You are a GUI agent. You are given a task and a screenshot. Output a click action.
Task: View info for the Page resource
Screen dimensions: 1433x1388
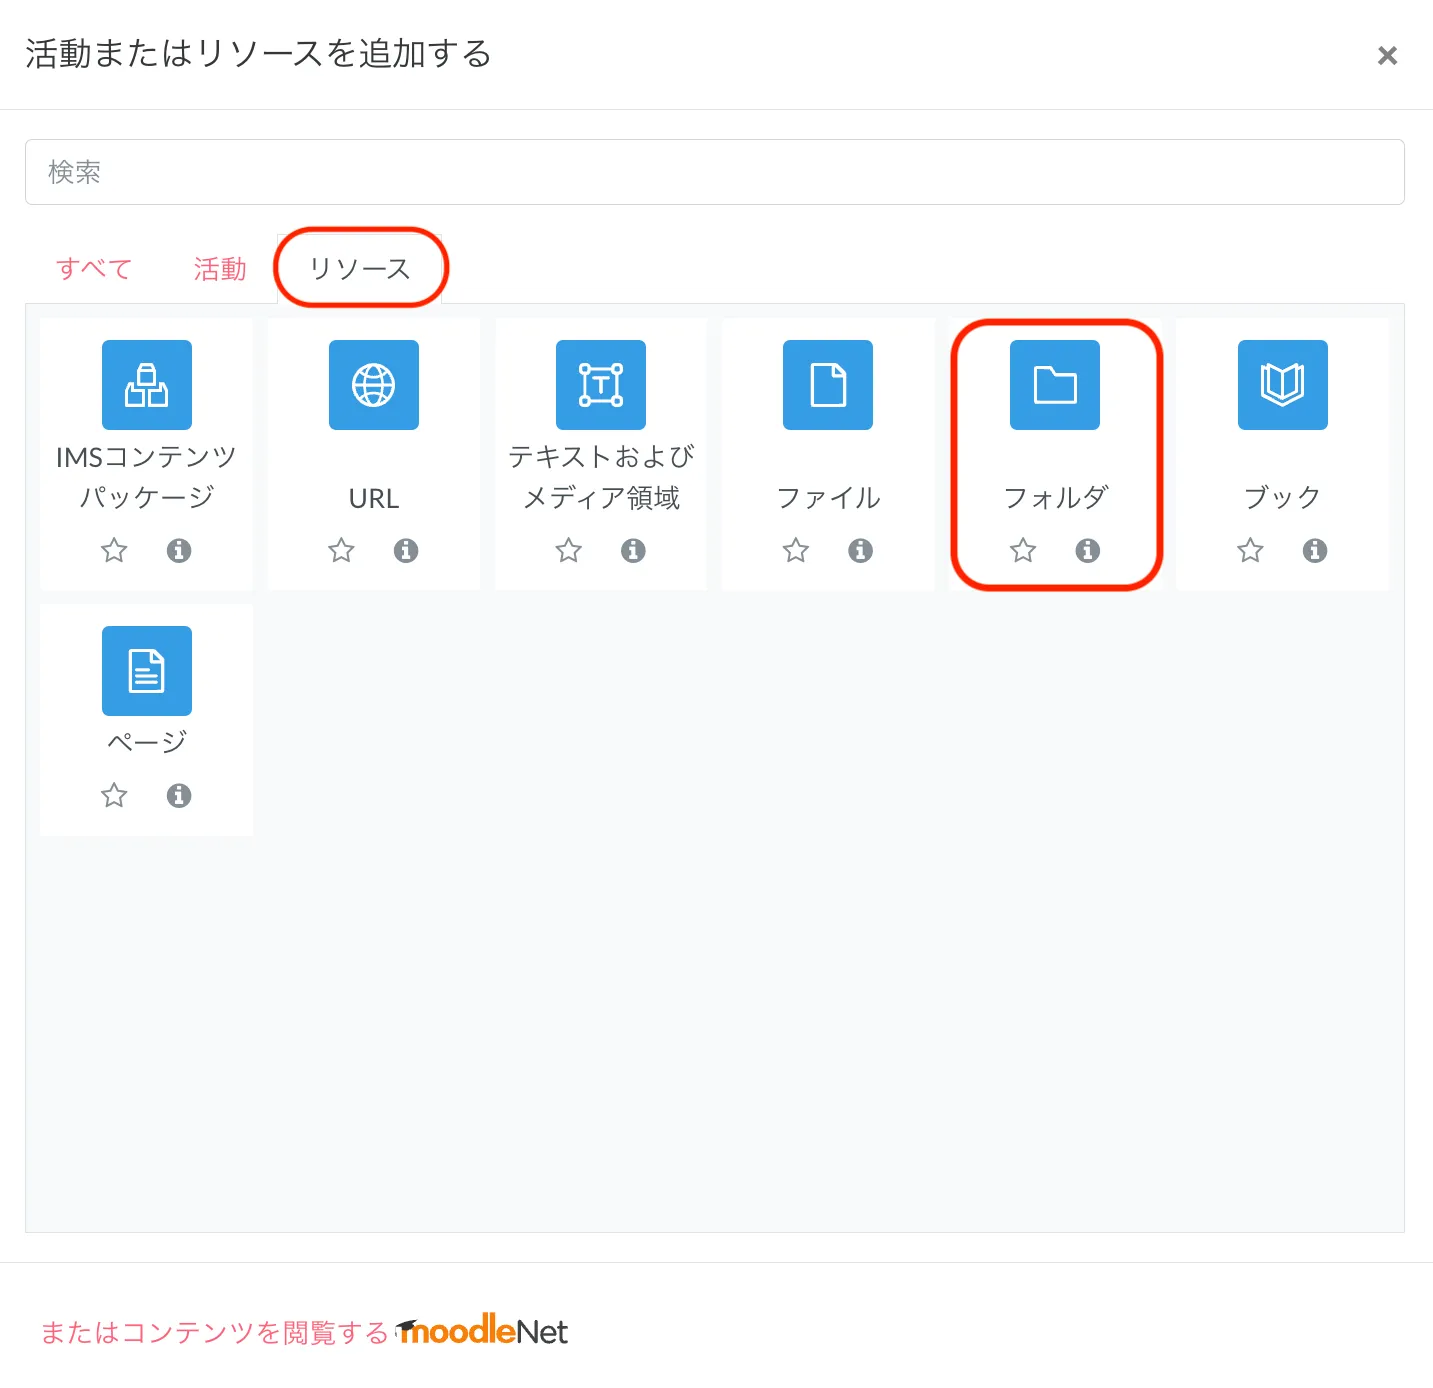click(178, 795)
